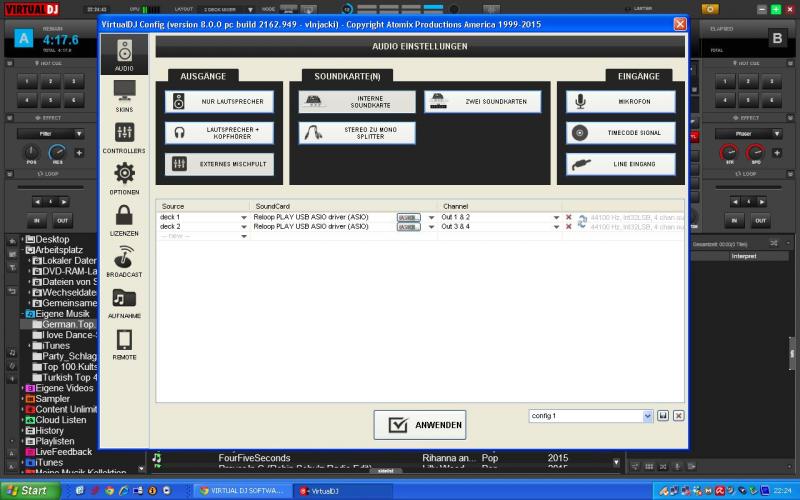Click the config 1 preset name field
Image resolution: width=800 pixels, height=500 pixels.
pyautogui.click(x=586, y=416)
